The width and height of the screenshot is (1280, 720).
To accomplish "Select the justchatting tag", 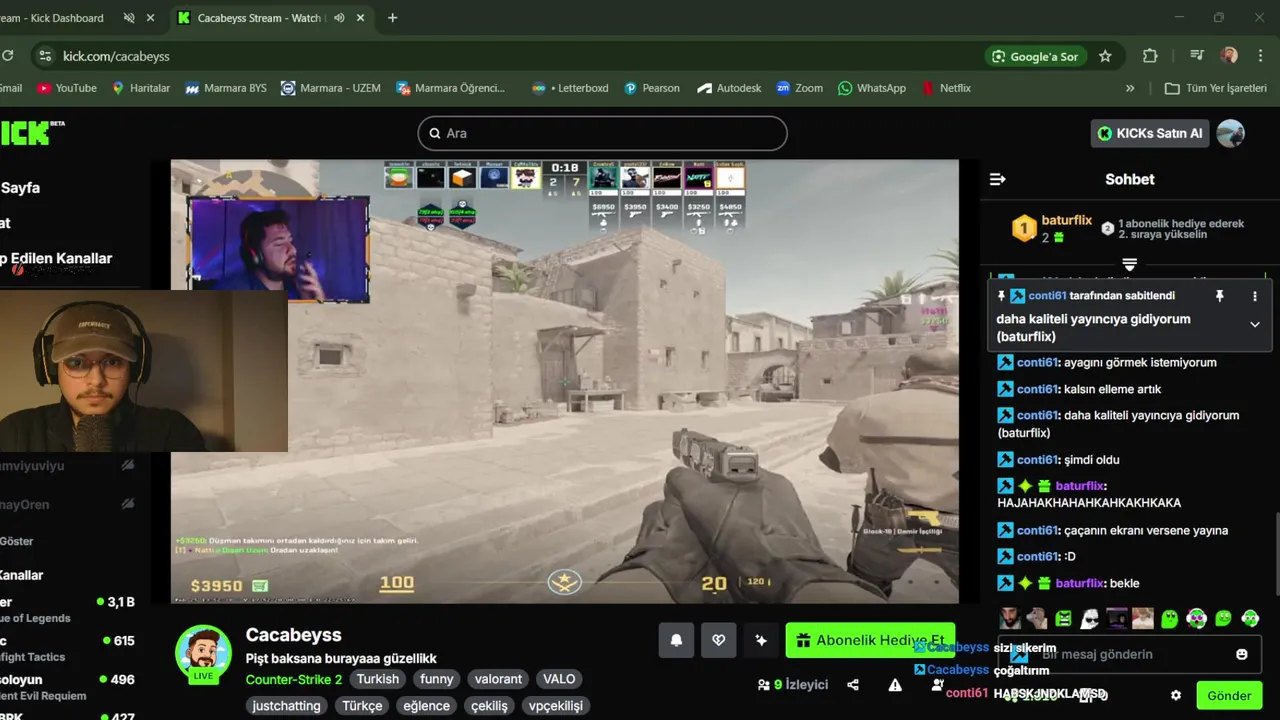I will coord(287,706).
